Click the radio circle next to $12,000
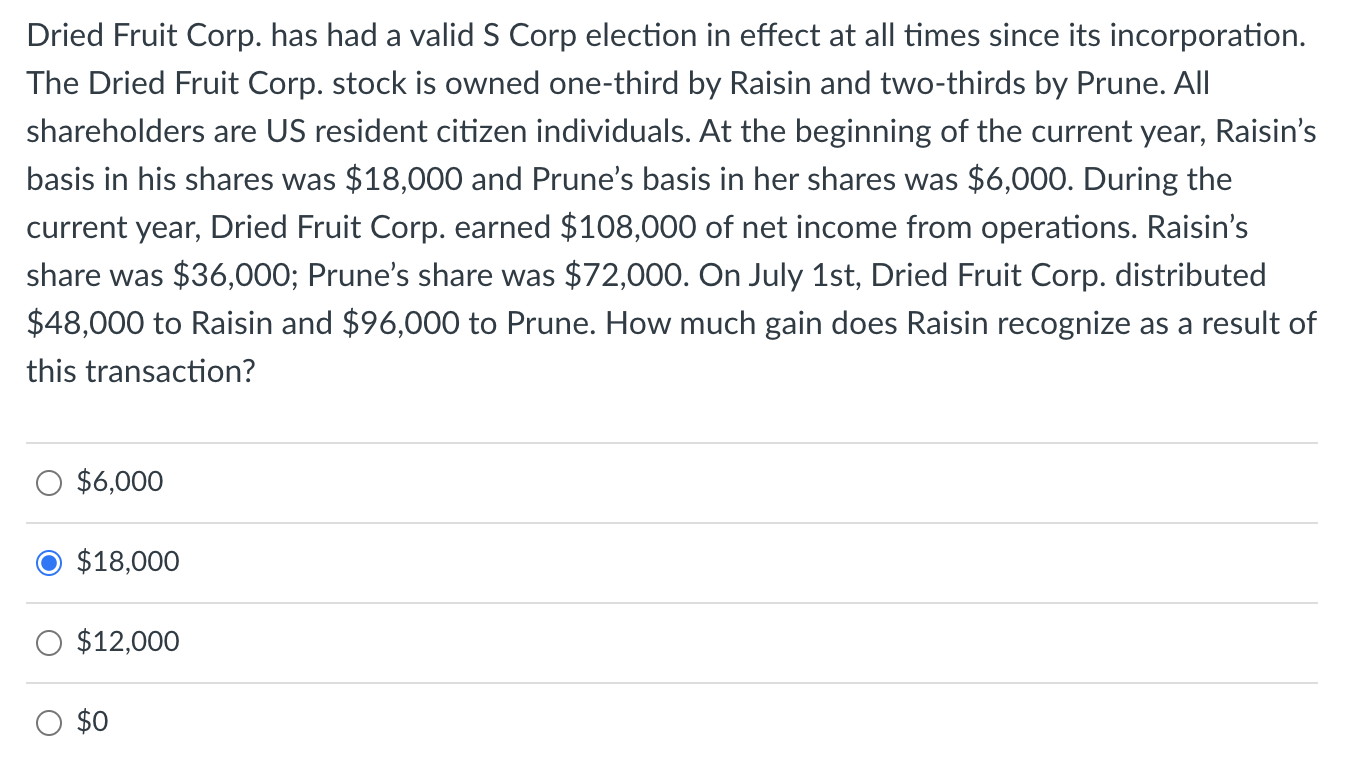The width and height of the screenshot is (1346, 780). click(48, 642)
